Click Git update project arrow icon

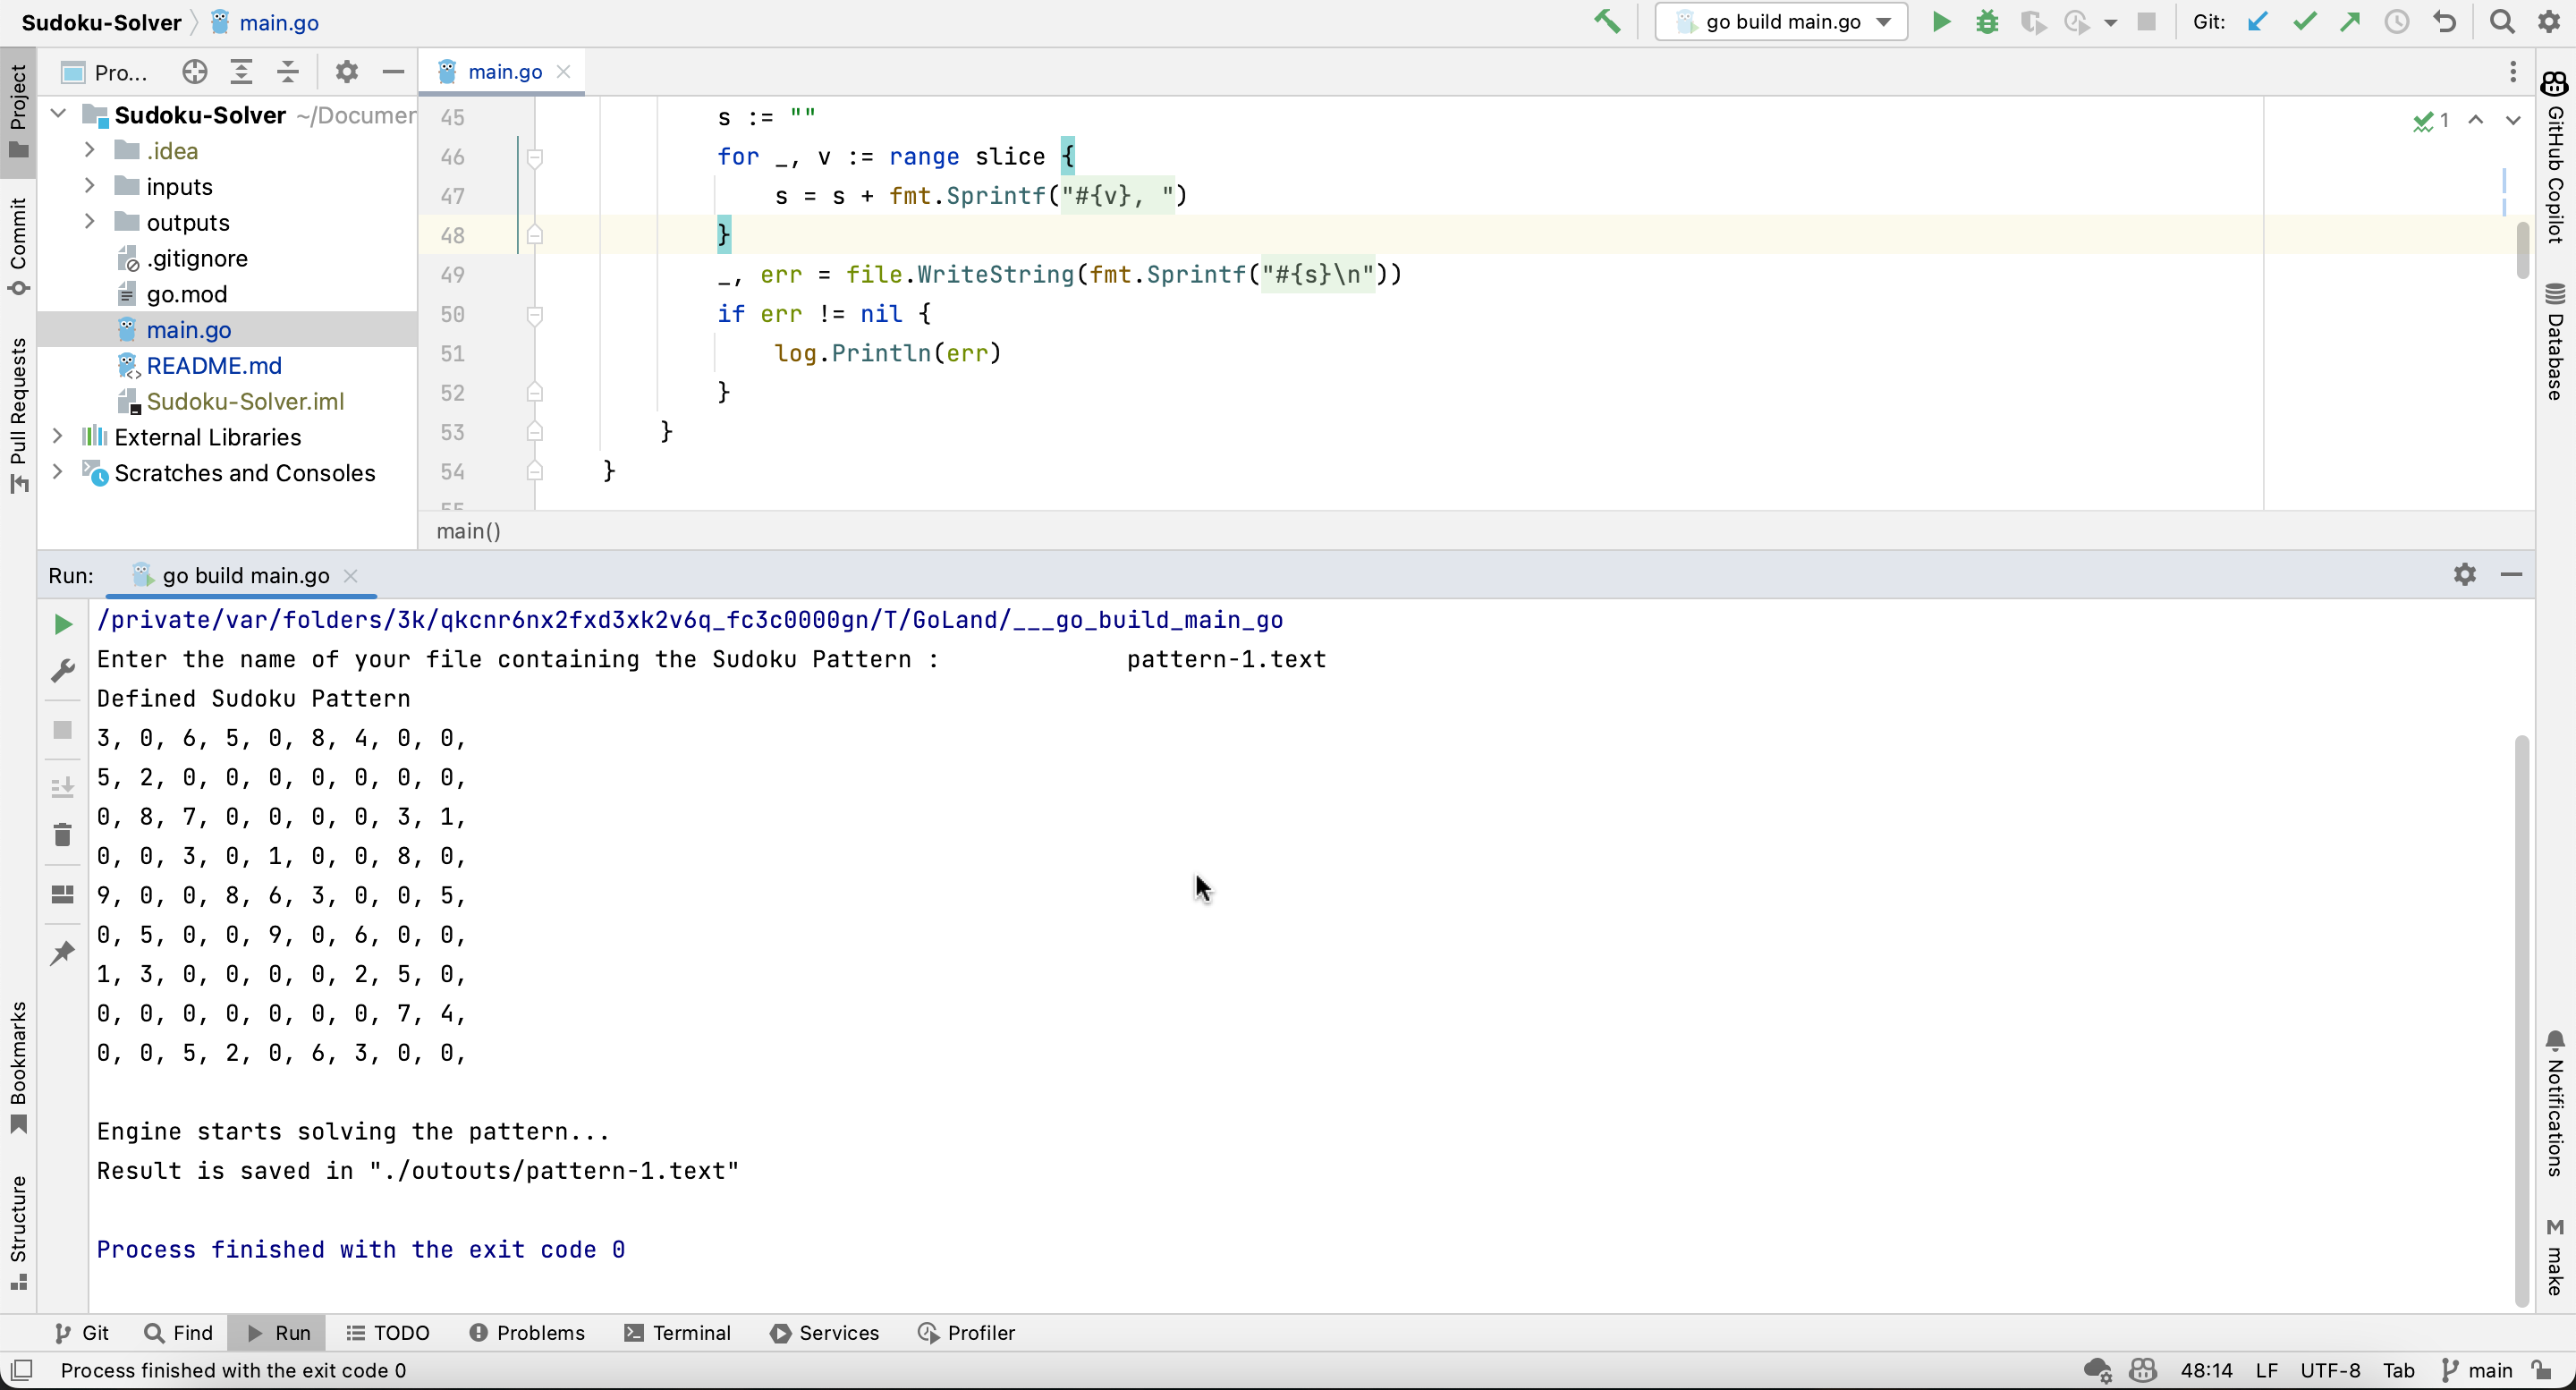2257,22
